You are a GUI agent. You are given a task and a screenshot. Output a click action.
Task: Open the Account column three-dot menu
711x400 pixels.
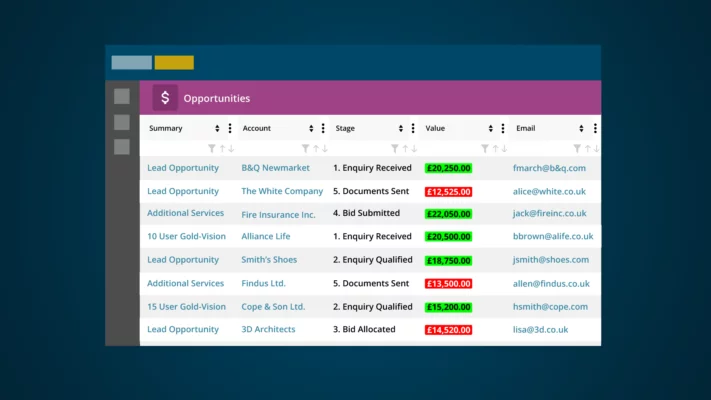point(323,128)
